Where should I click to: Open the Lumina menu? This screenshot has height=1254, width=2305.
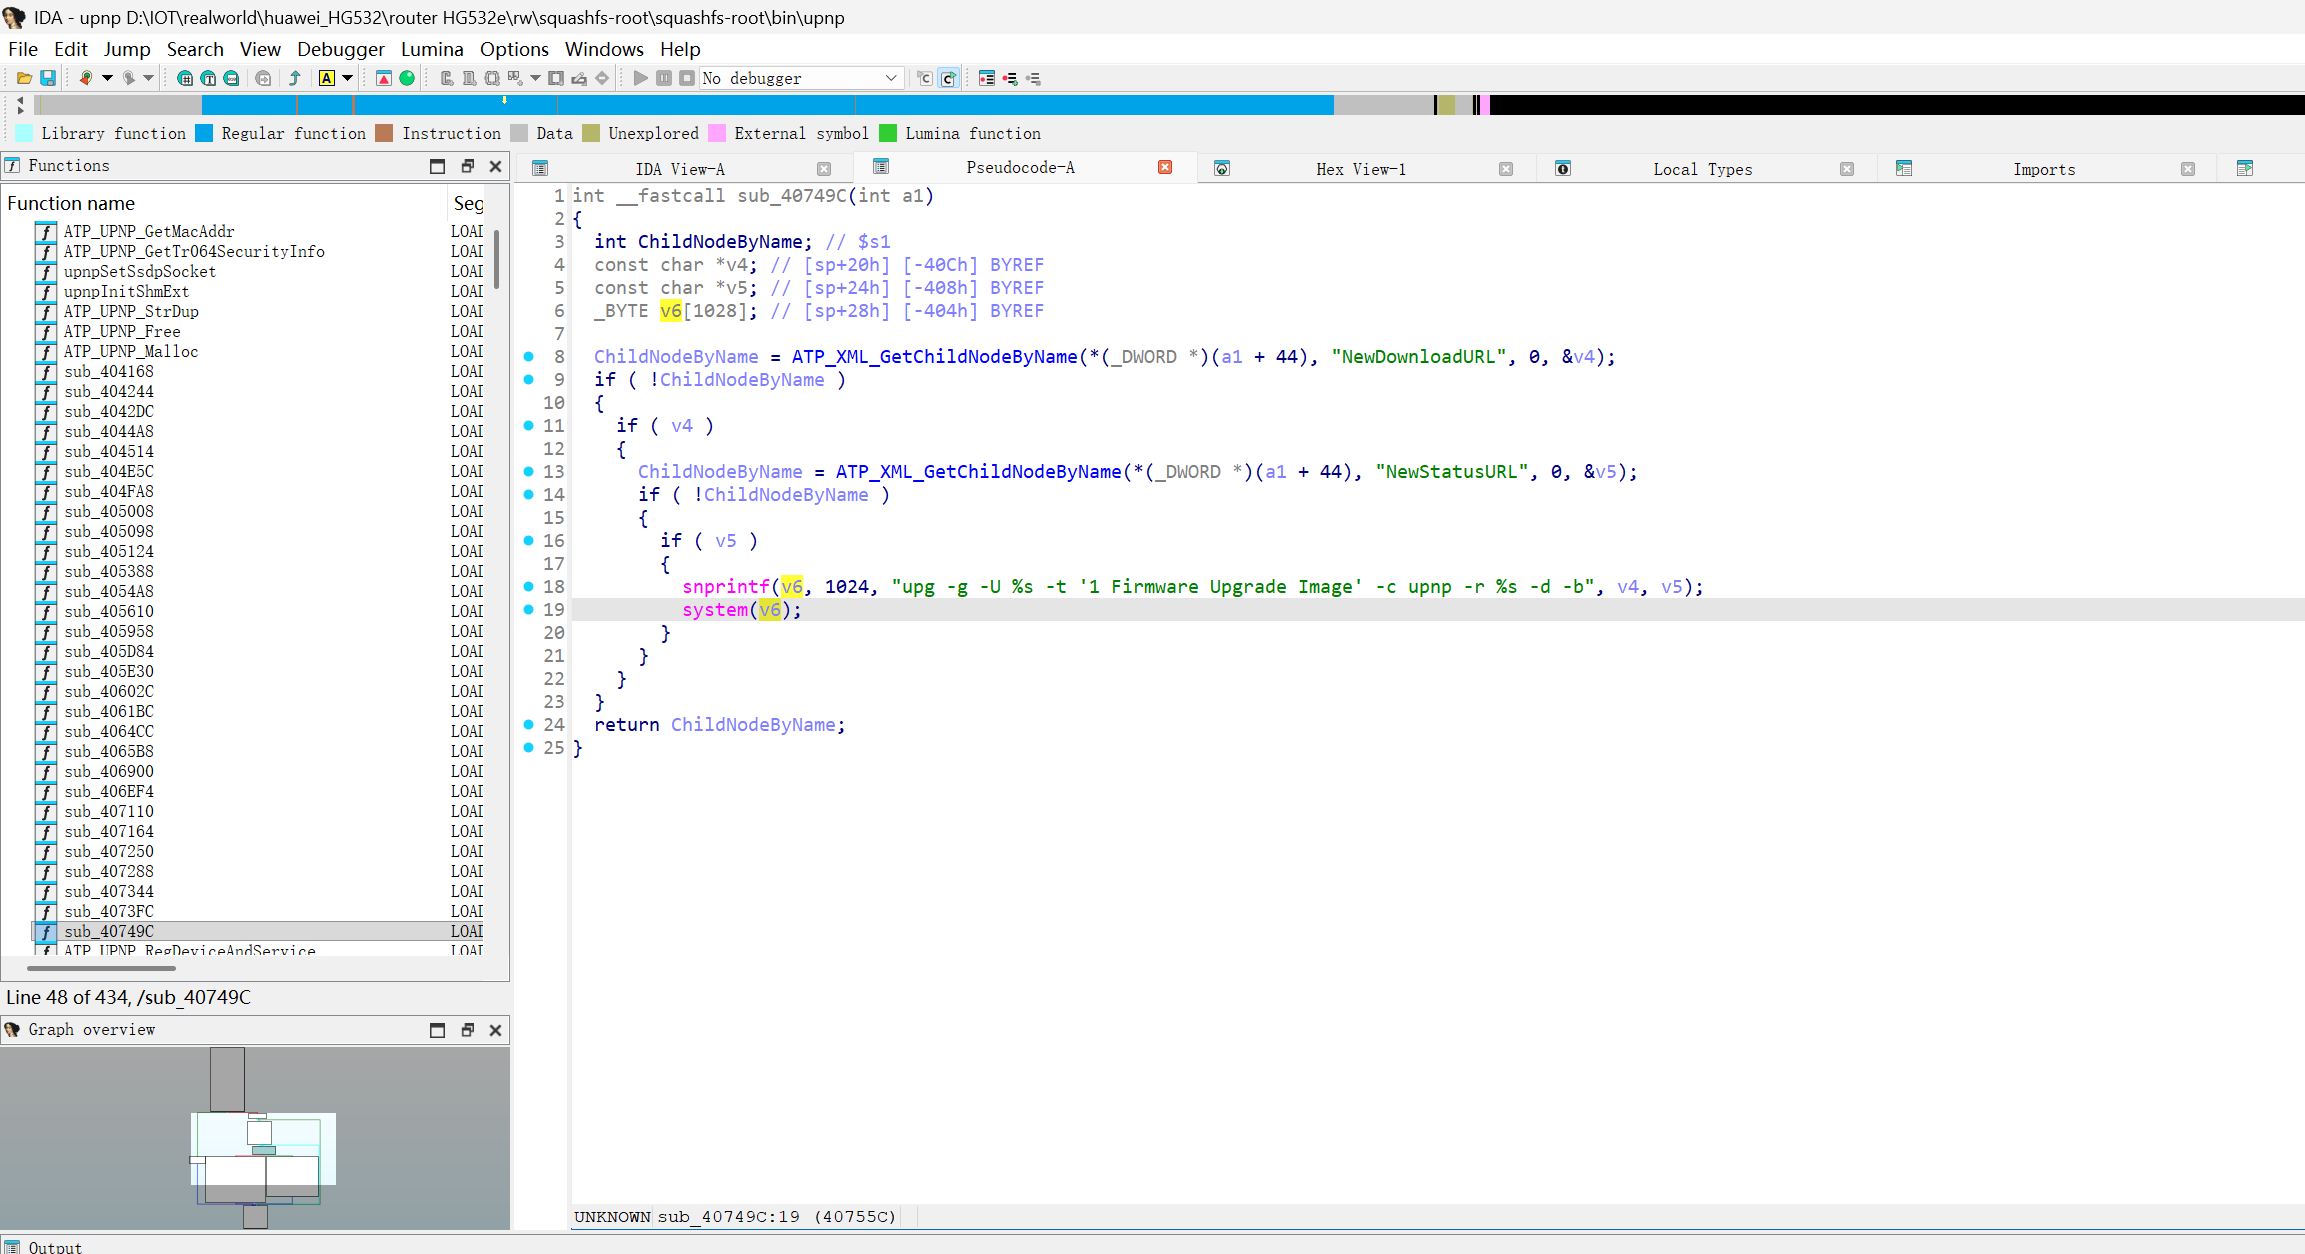[432, 49]
